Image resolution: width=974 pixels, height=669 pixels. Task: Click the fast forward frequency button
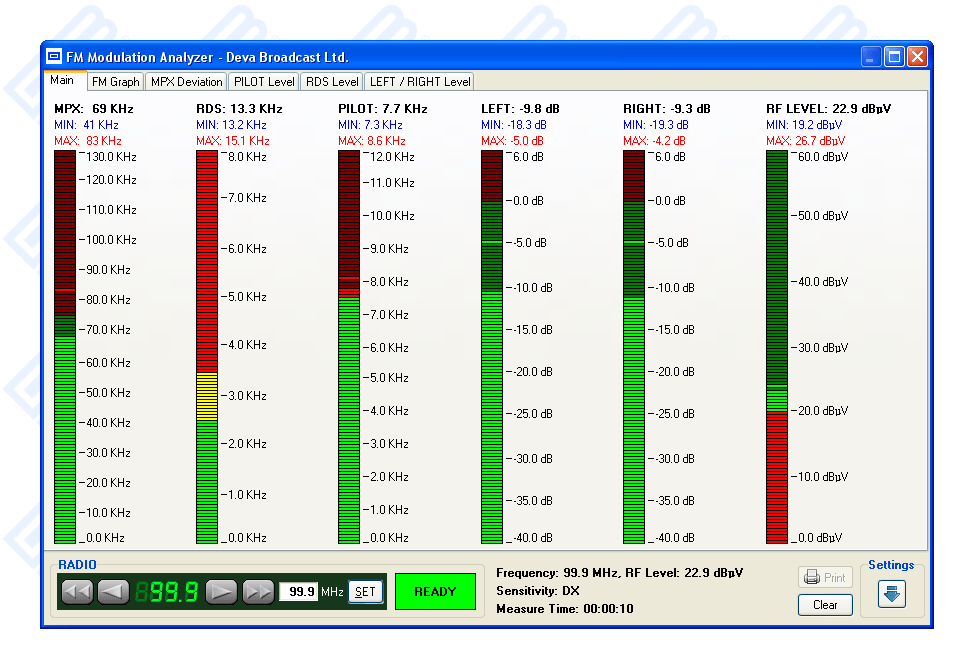click(x=258, y=592)
